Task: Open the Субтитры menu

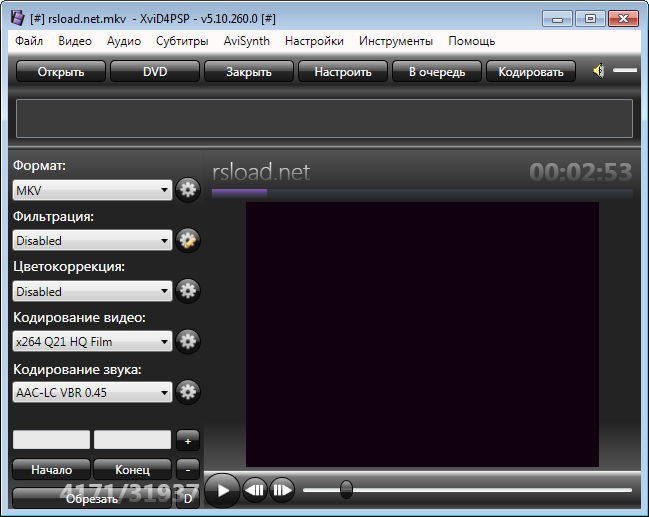Action: point(182,41)
